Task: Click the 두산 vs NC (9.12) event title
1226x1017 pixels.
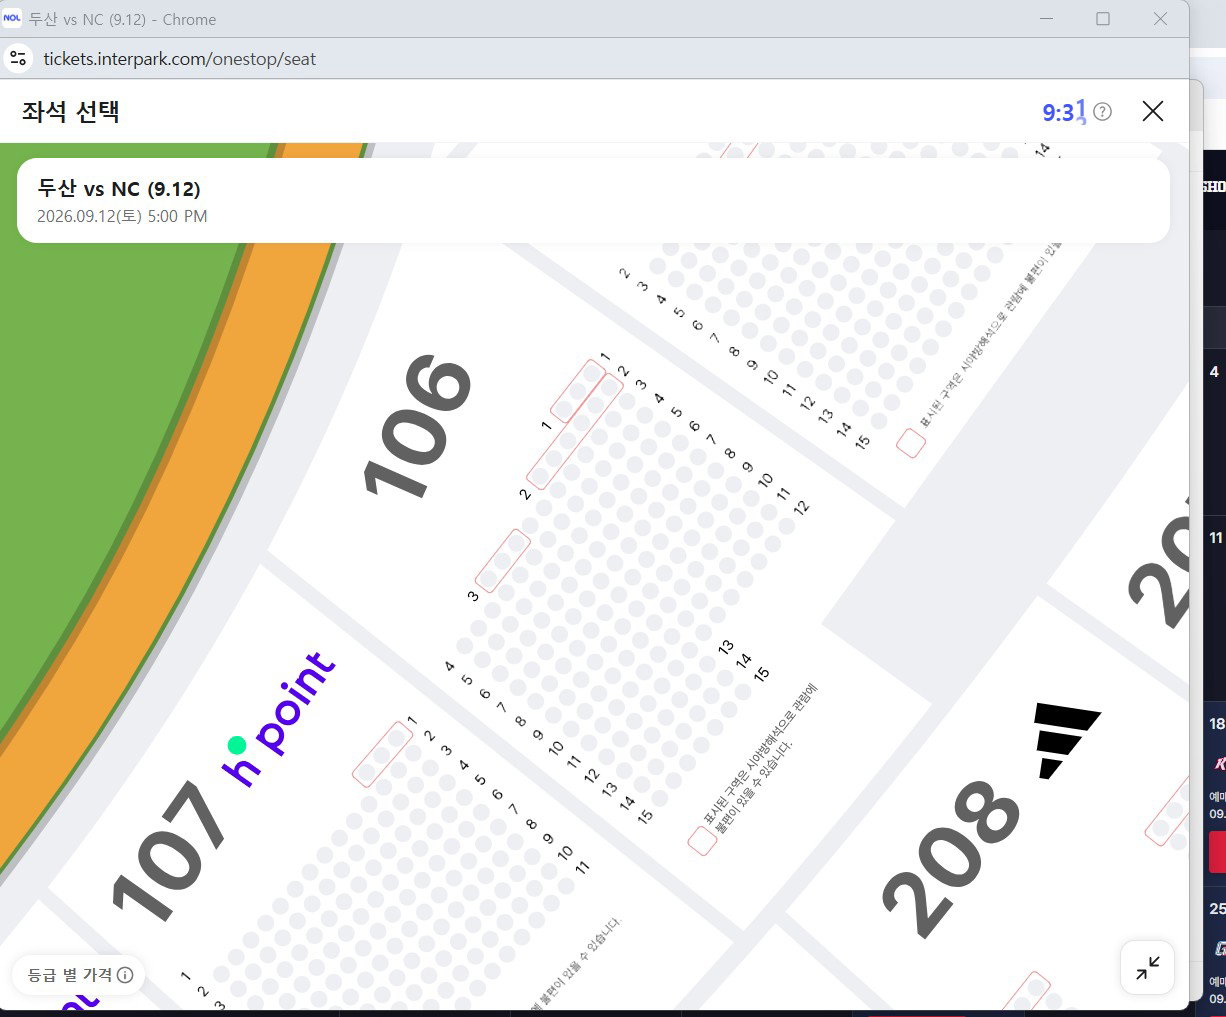Action: coord(119,188)
